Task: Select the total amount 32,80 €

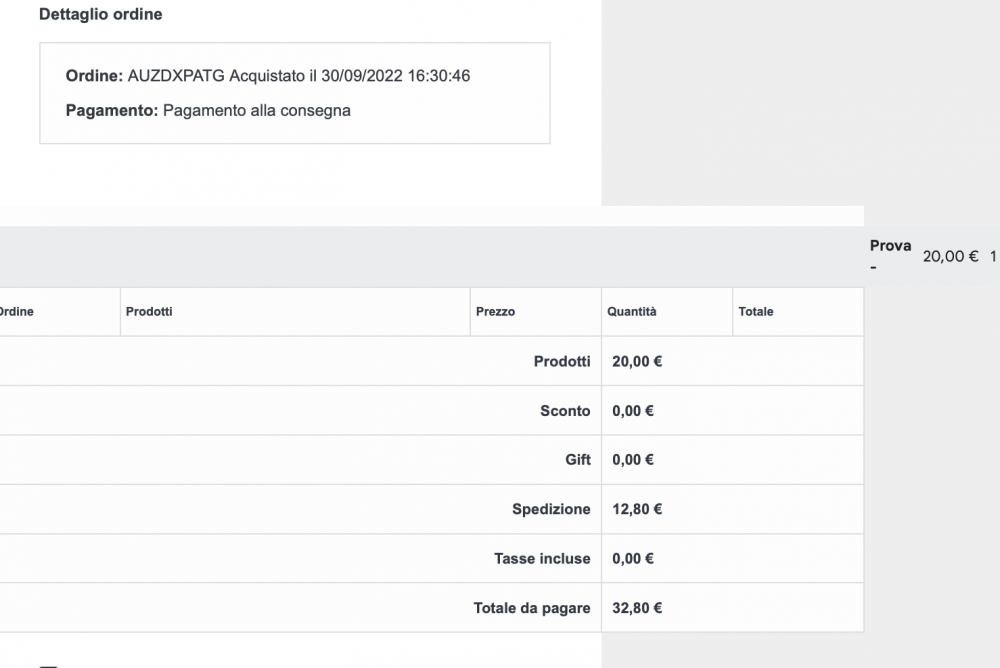Action: [637, 608]
